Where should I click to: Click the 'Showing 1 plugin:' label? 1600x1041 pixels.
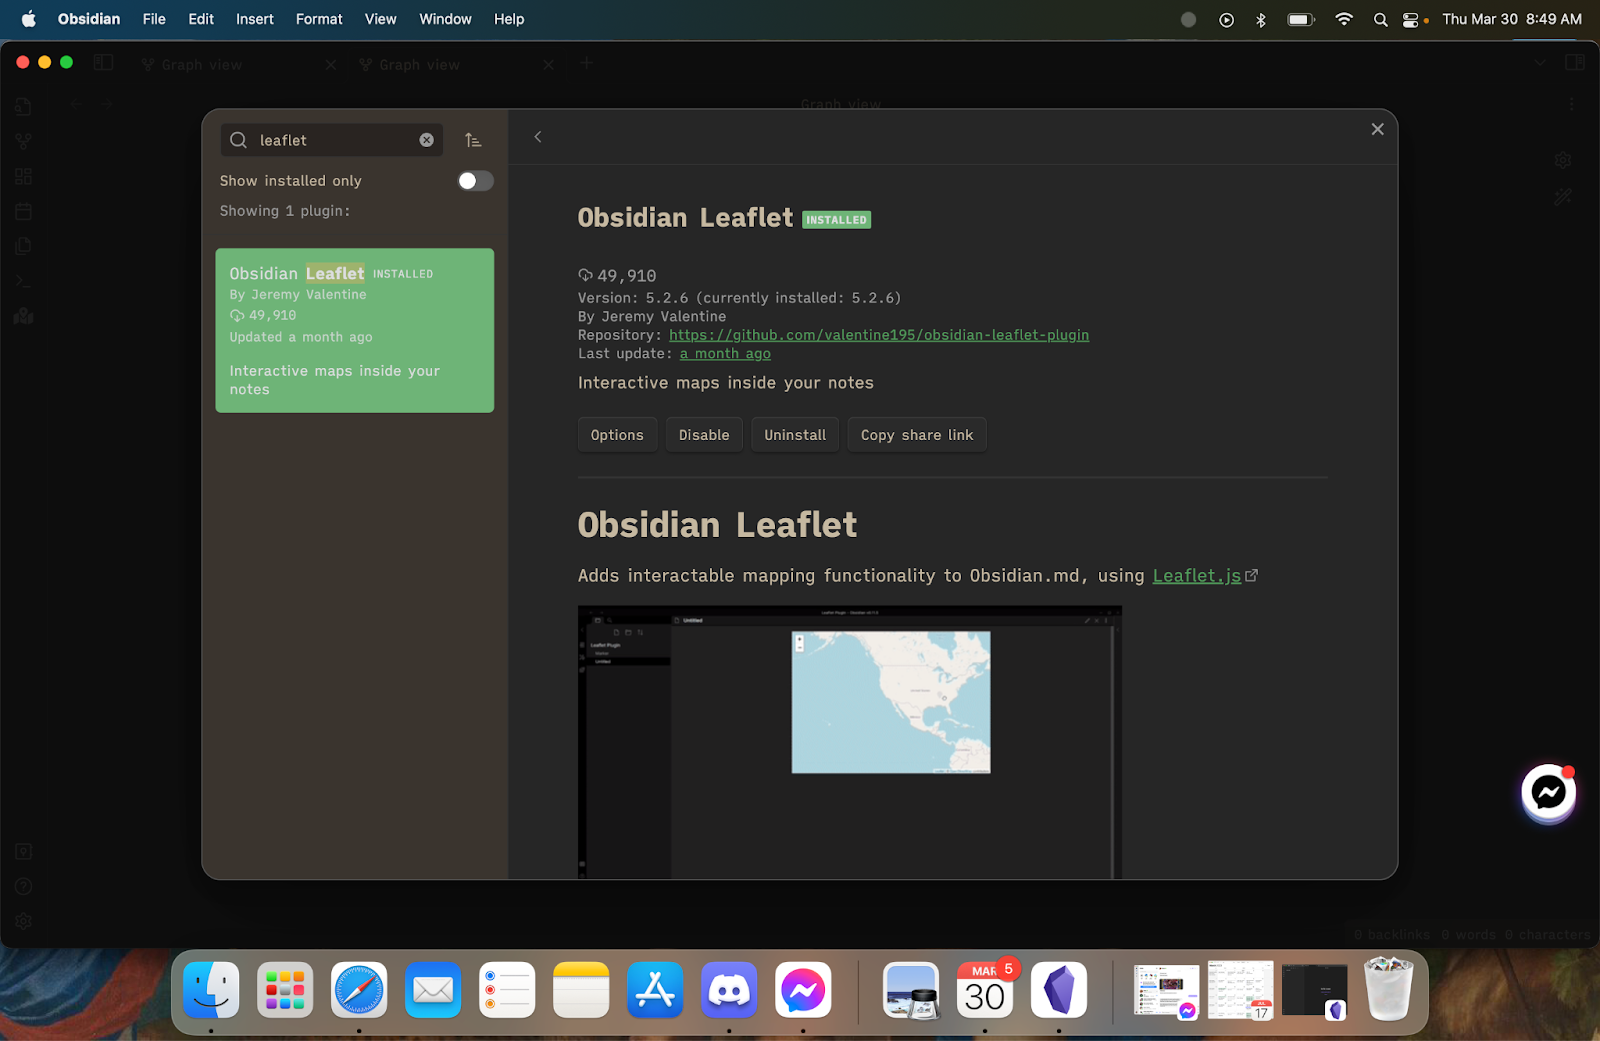point(285,211)
